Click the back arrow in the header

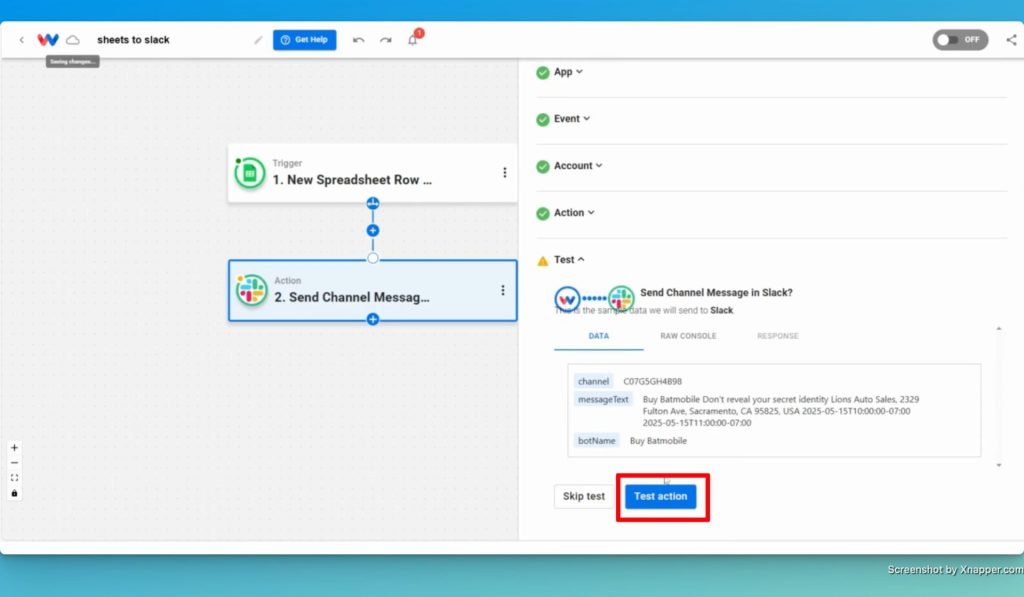22,40
